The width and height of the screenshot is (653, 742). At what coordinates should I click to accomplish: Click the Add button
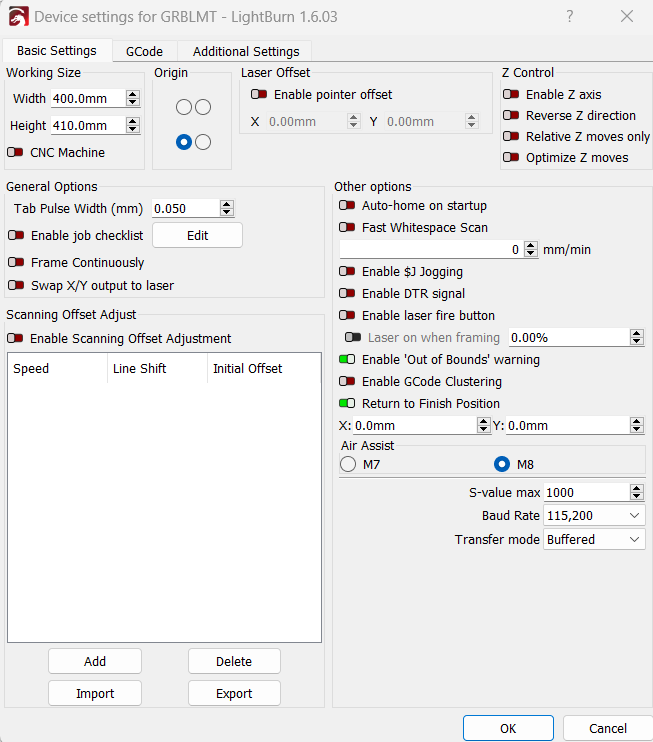[x=95, y=661]
